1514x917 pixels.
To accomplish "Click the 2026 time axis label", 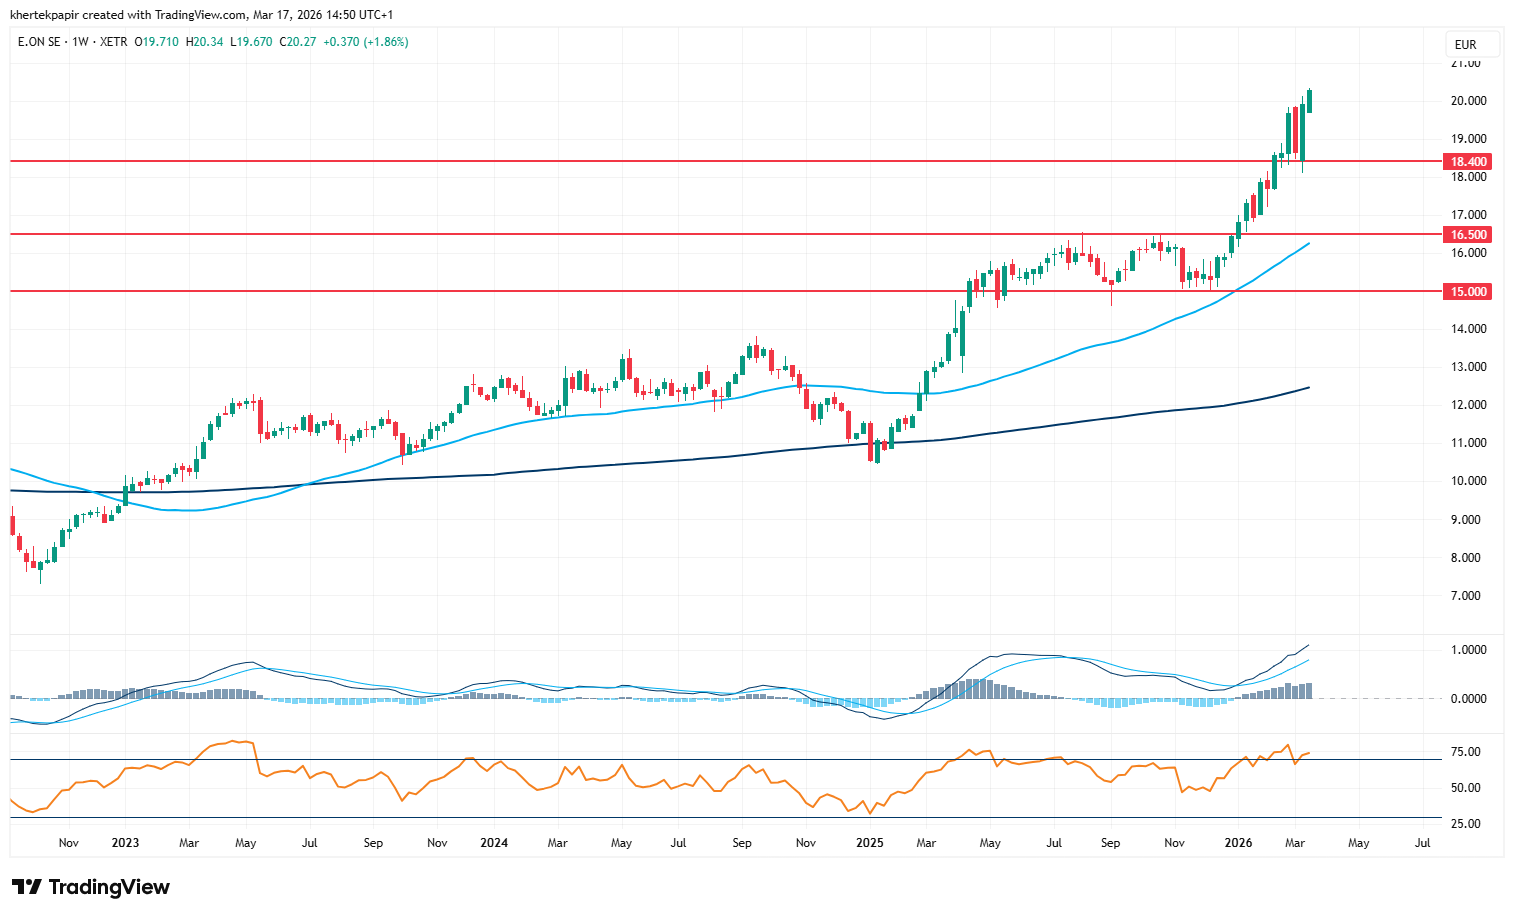I will pos(1238,843).
